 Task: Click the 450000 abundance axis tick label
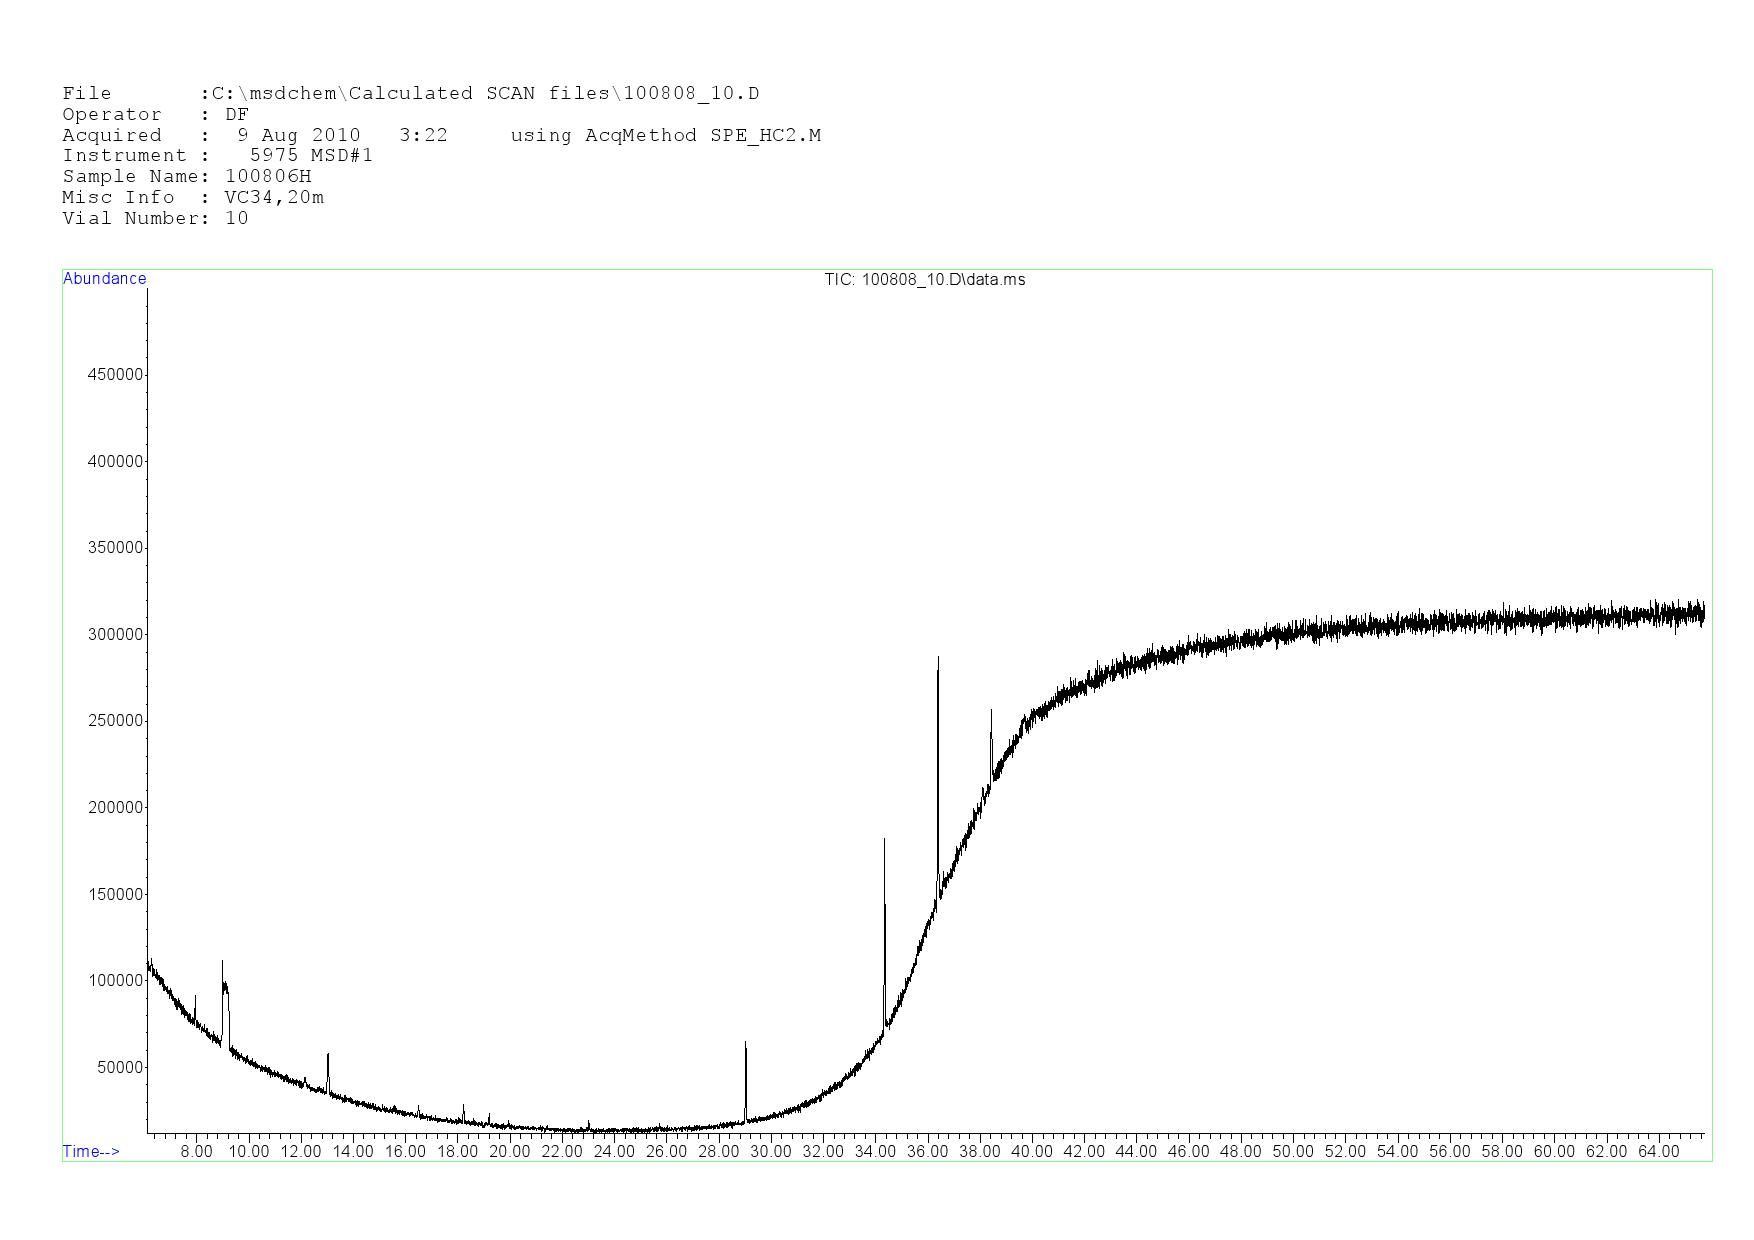click(x=116, y=375)
